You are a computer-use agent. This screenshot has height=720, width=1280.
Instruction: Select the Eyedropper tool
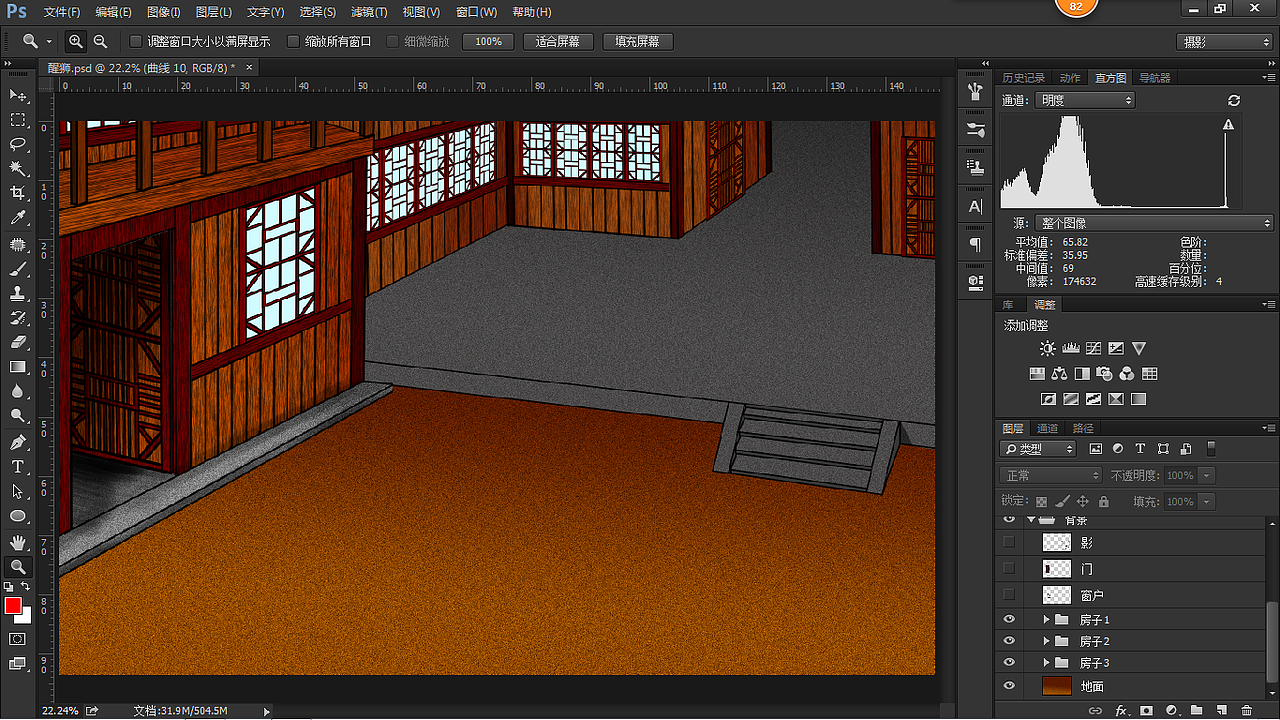(18, 218)
